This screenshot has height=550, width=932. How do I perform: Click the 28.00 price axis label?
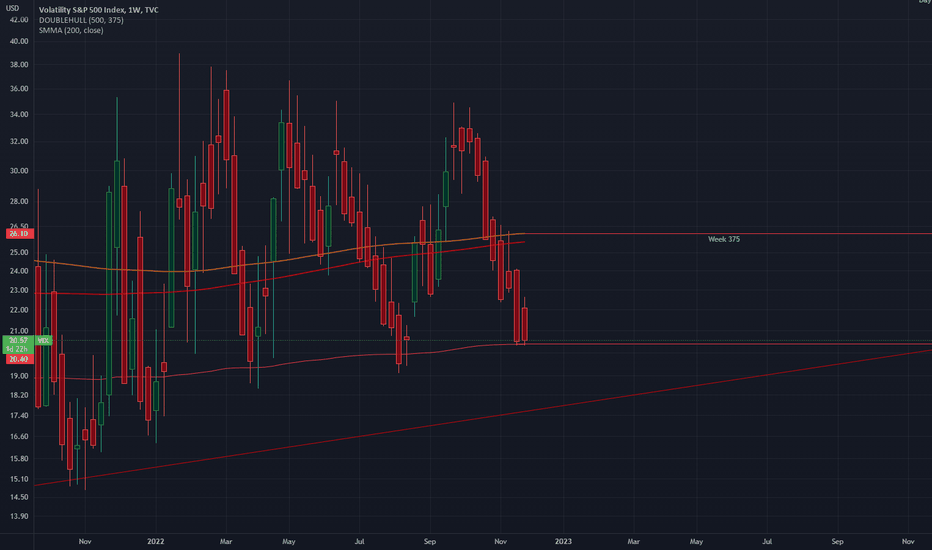click(x=19, y=201)
